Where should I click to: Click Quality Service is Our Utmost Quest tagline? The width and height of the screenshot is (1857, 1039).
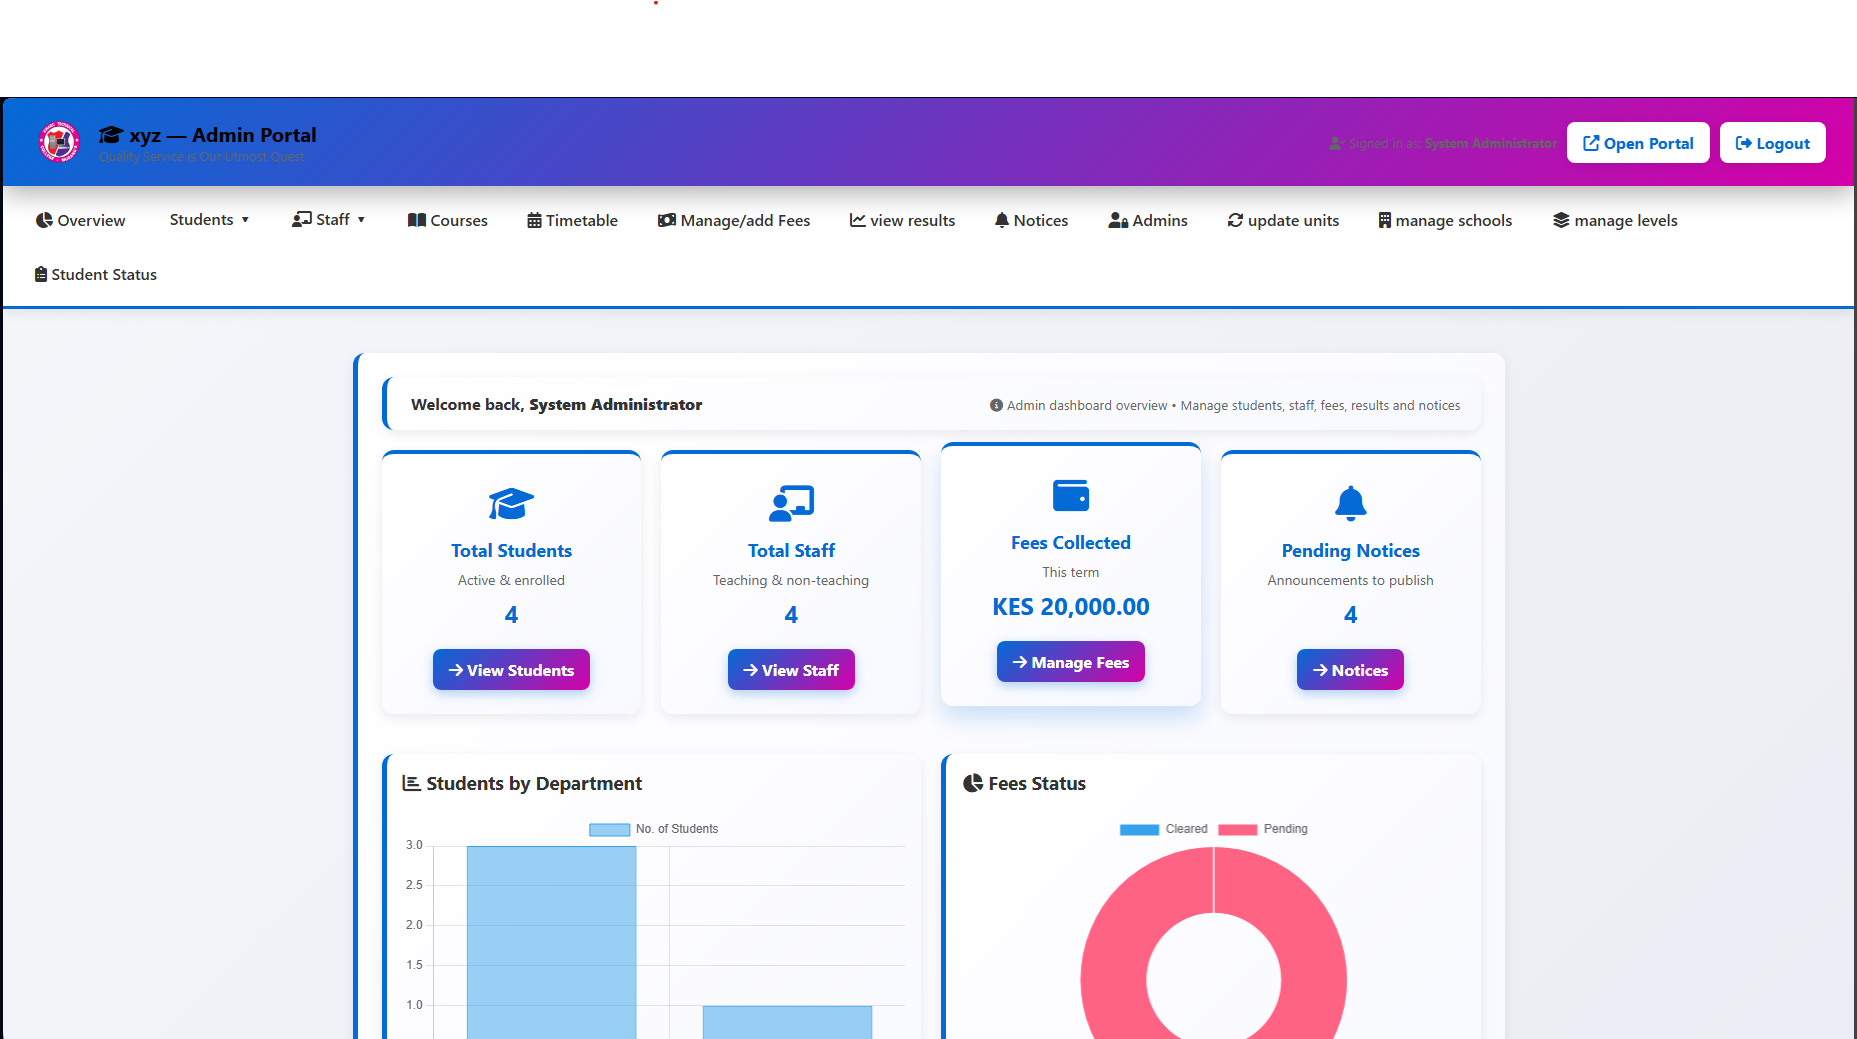[x=202, y=157]
